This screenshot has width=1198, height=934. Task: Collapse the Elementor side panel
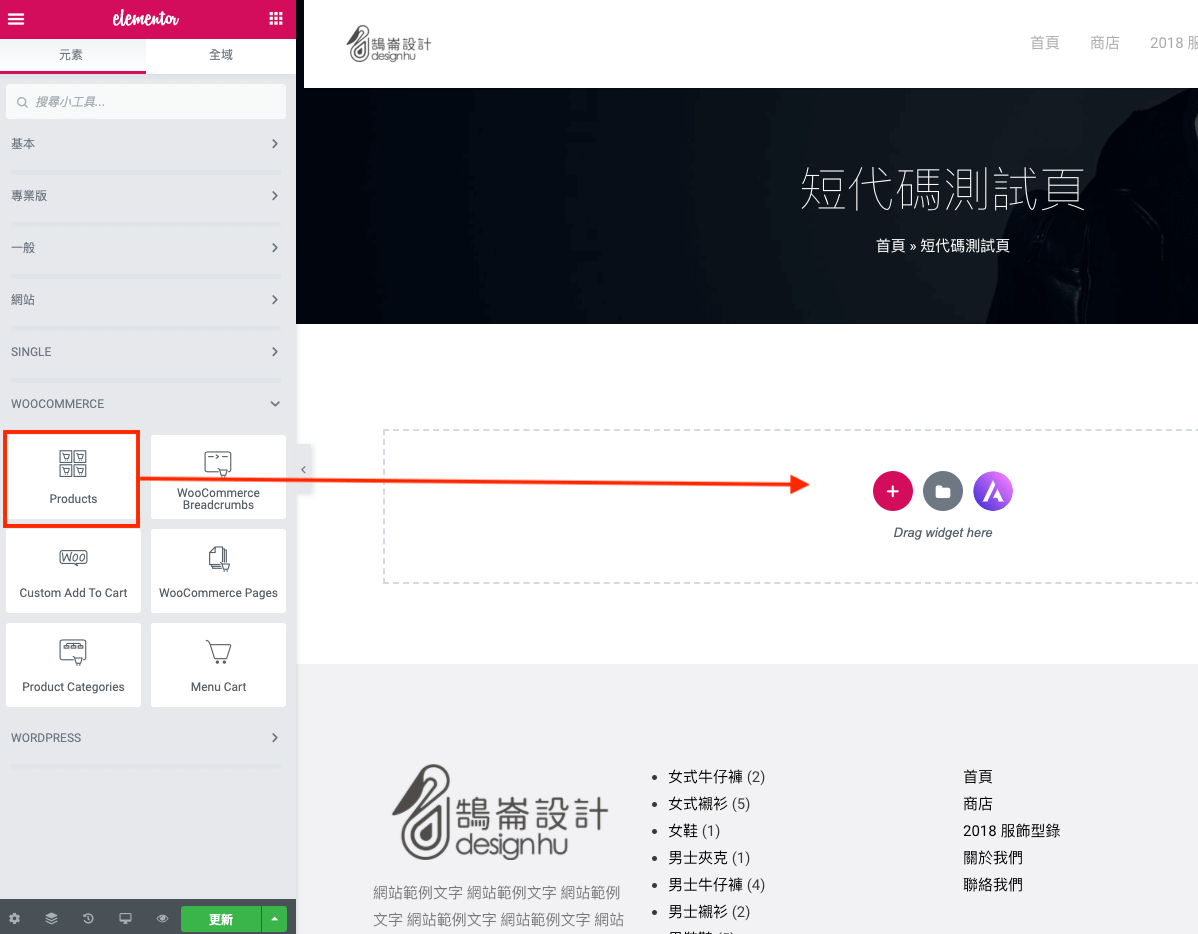click(x=304, y=469)
